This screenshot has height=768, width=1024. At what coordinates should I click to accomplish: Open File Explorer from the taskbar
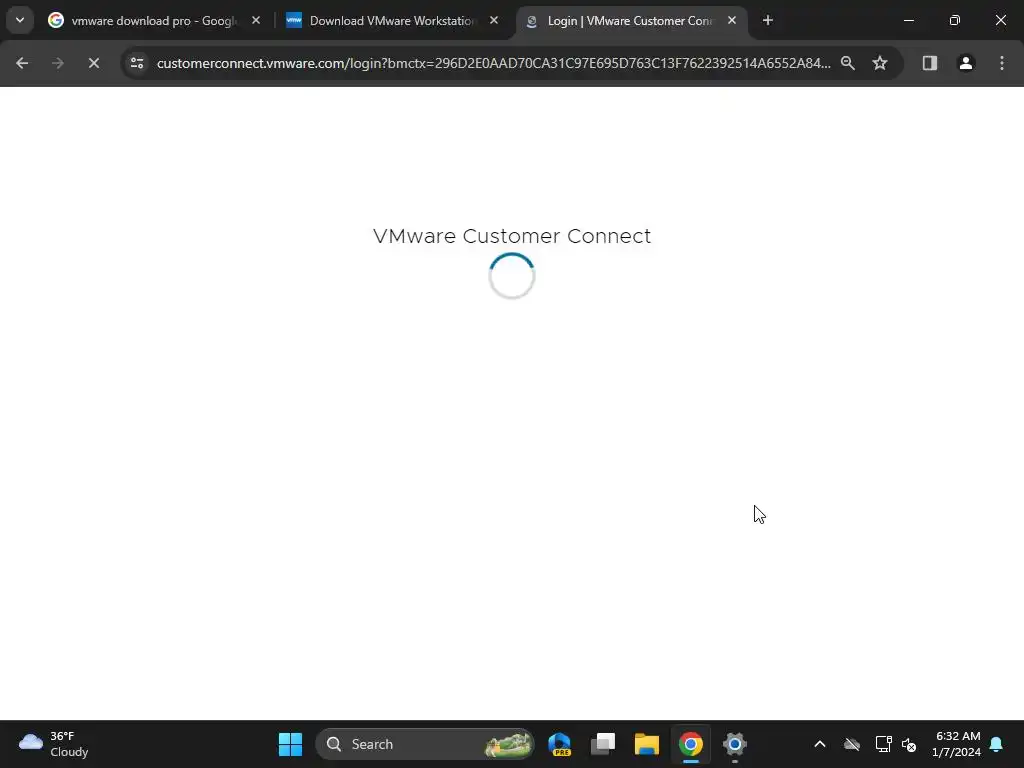(x=647, y=744)
